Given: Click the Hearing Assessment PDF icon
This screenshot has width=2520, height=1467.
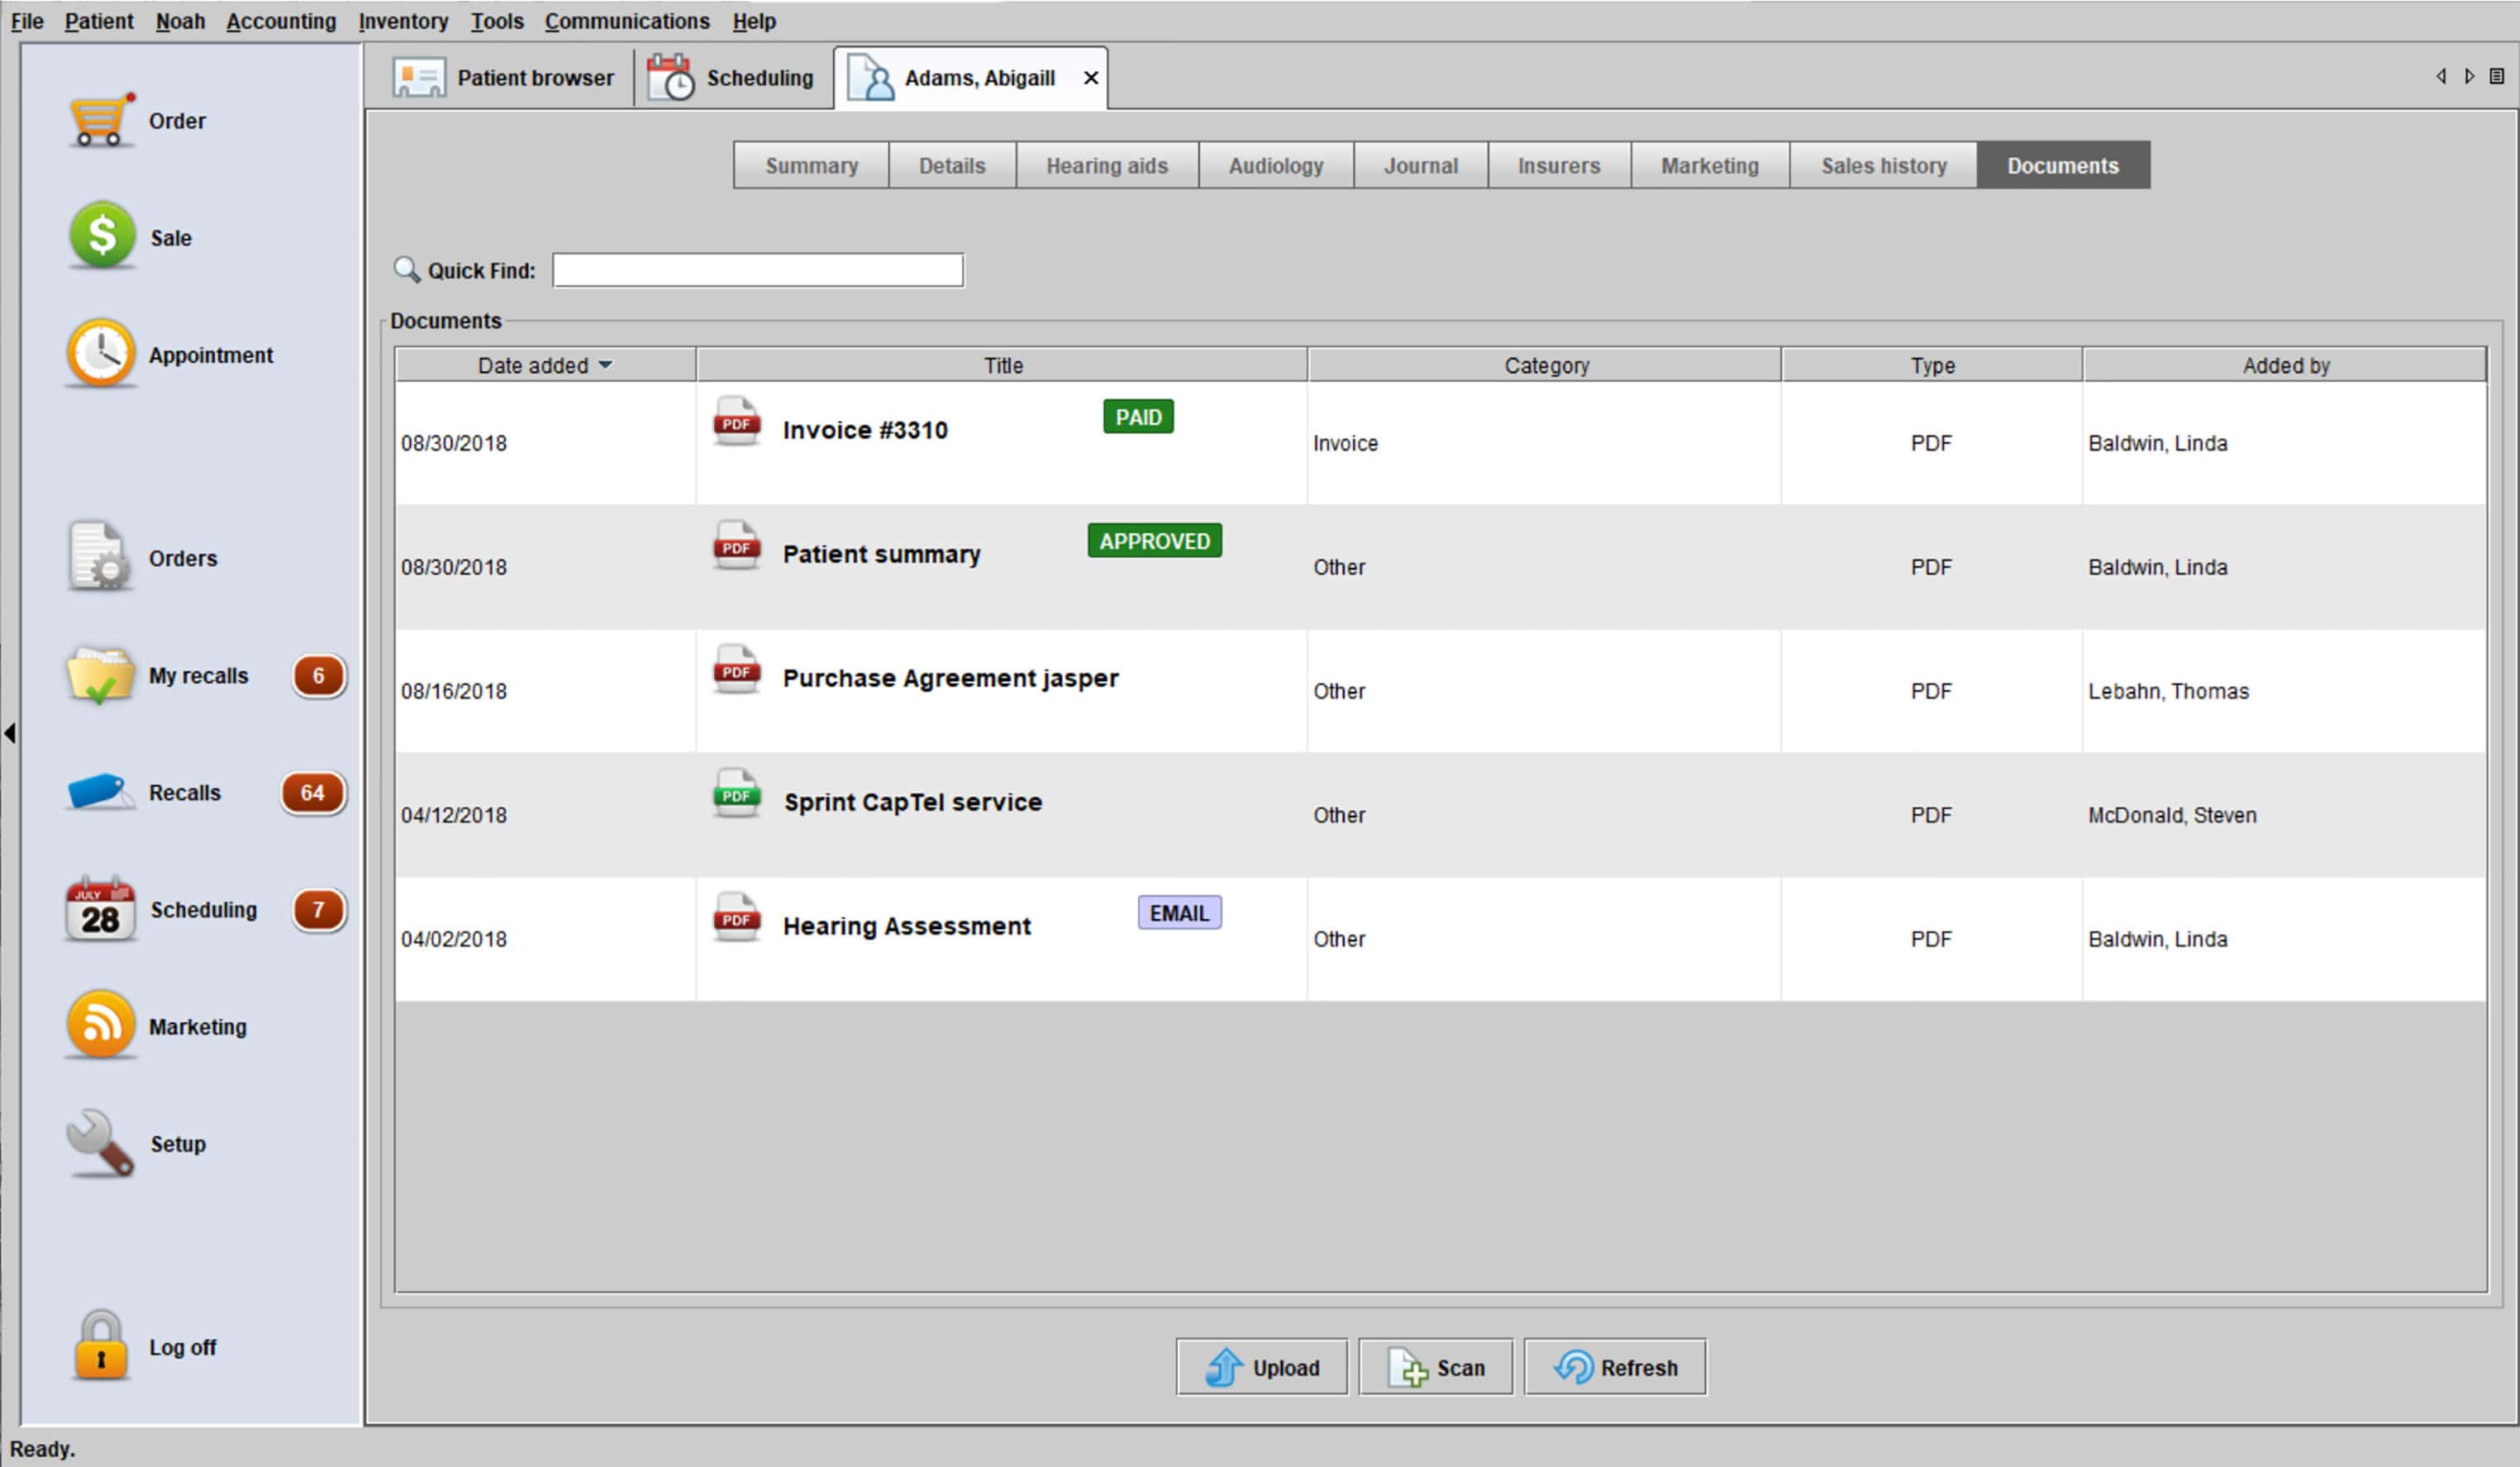Looking at the screenshot, I should click(x=736, y=917).
